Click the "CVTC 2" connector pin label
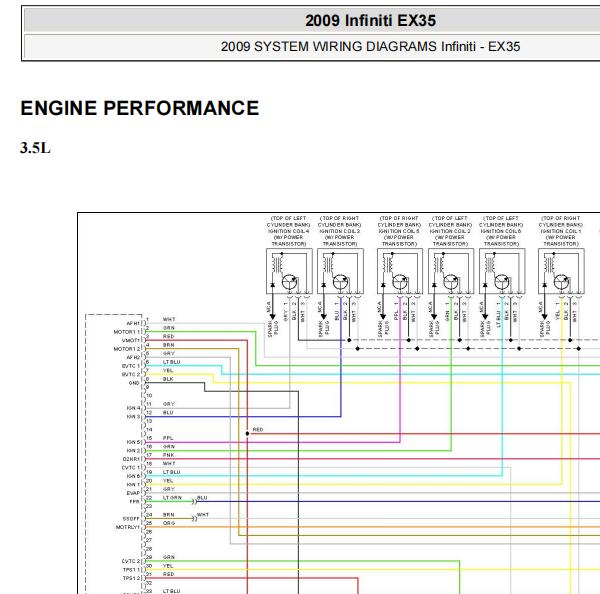Screen dimensions: 600x594 [131, 561]
